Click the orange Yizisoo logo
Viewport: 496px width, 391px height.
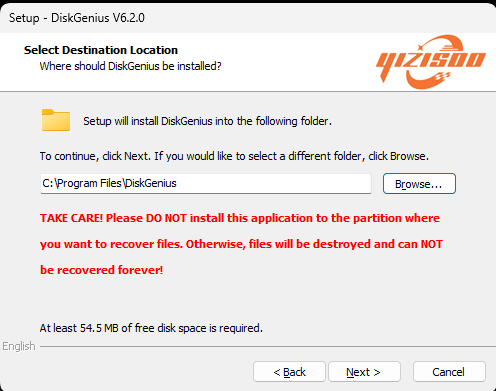click(431, 62)
